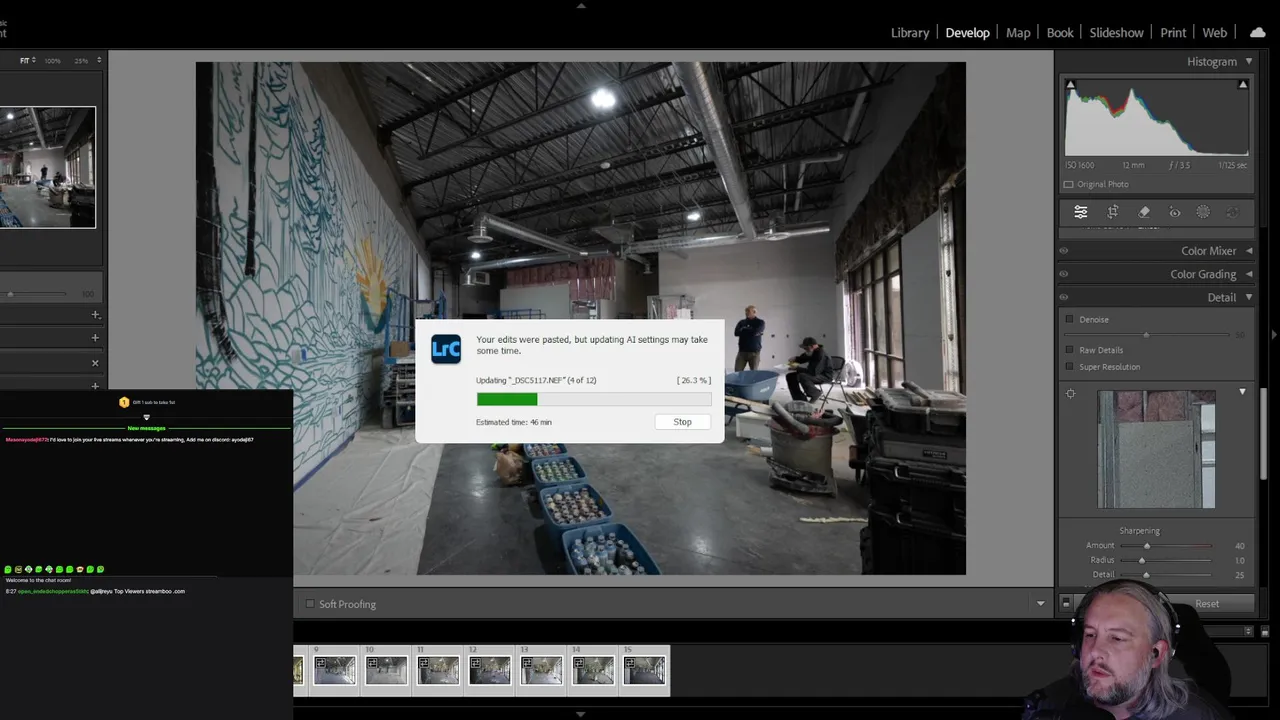Enable the Super Resolution checkbox
This screenshot has width=1280, height=720.
coord(1069,367)
